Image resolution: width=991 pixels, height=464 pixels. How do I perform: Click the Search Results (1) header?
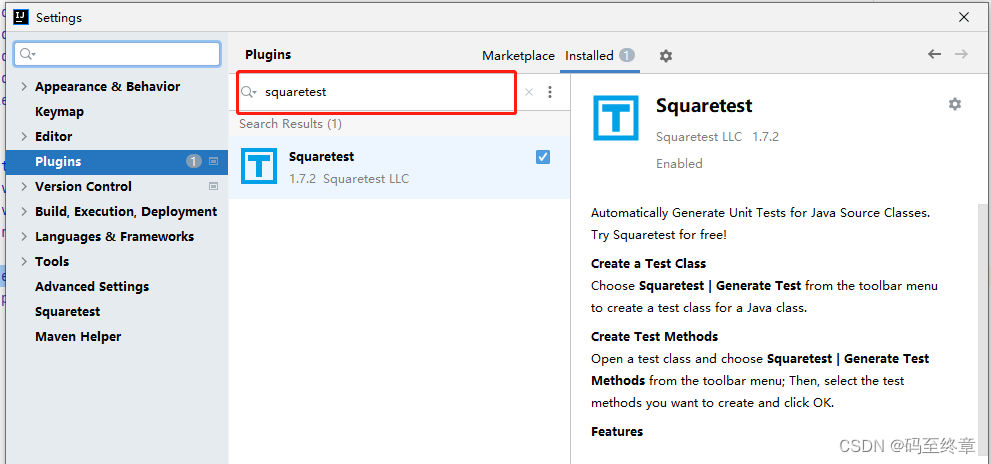(x=291, y=124)
